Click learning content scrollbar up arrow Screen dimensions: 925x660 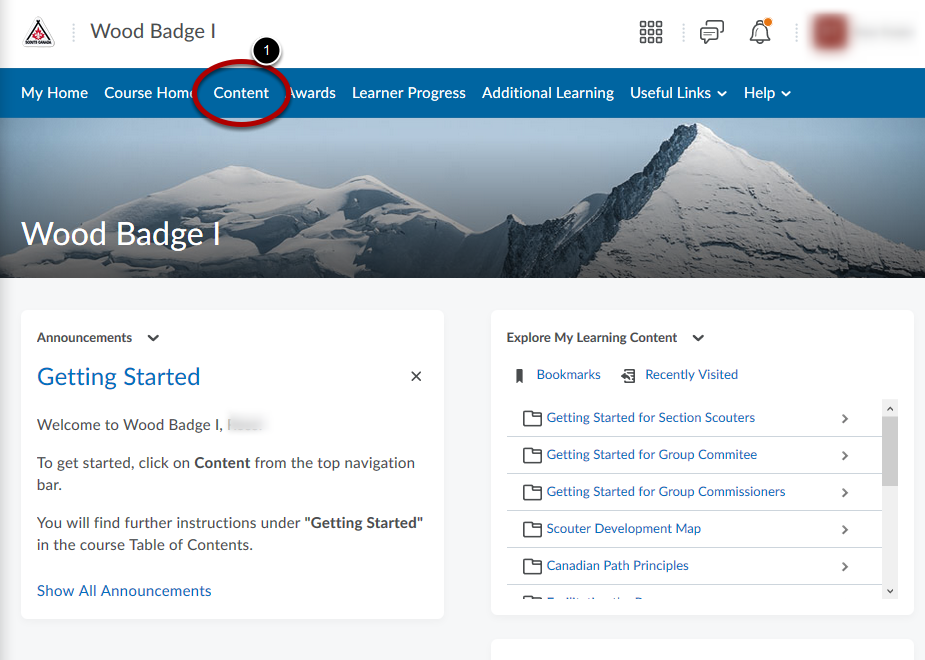[x=890, y=408]
